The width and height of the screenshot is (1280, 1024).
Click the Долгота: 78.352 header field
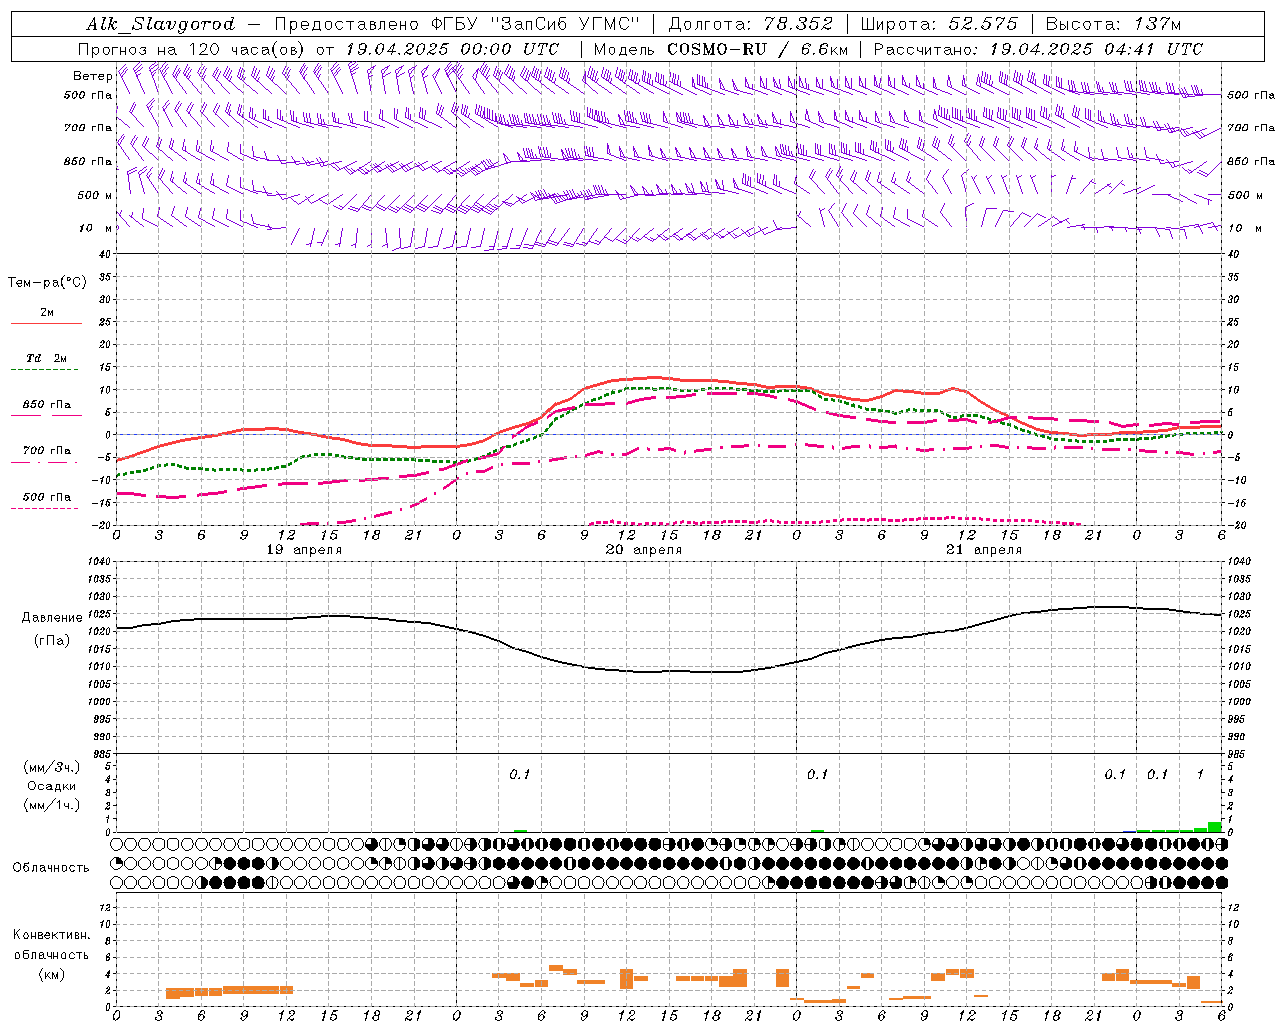(x=750, y=24)
